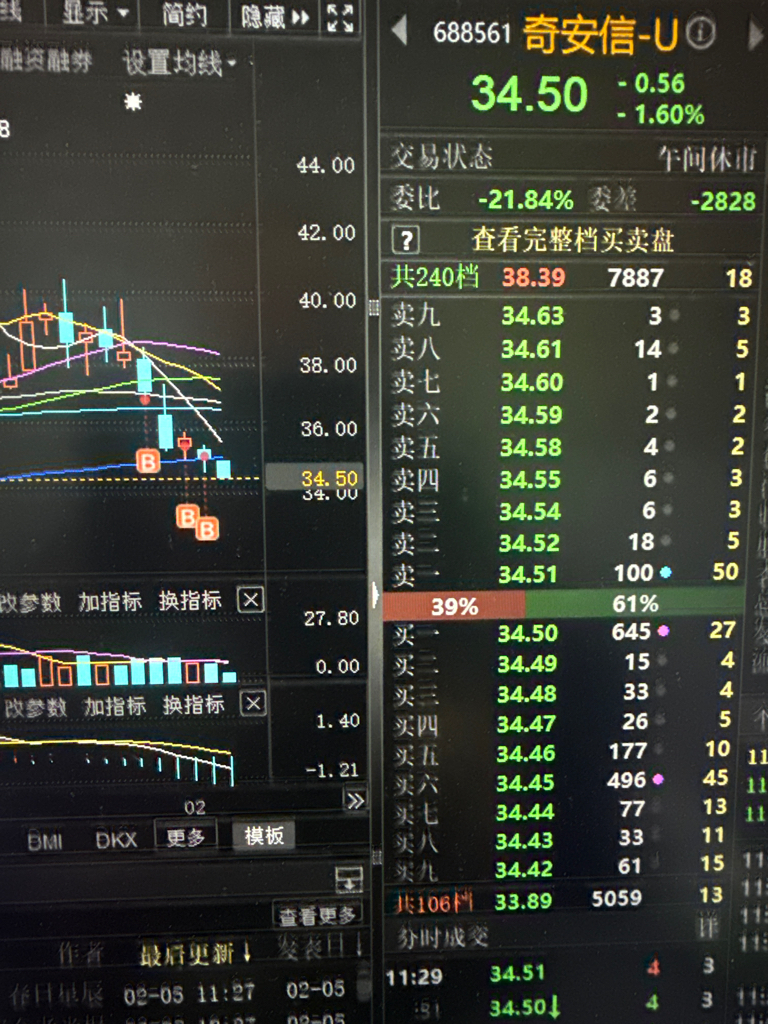This screenshot has width=768, height=1024.
Task: Select 买六 price 34.45
Action: point(525,782)
